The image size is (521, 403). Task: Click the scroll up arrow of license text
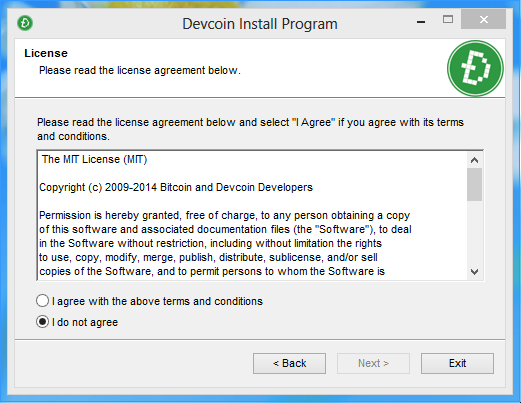tap(474, 160)
